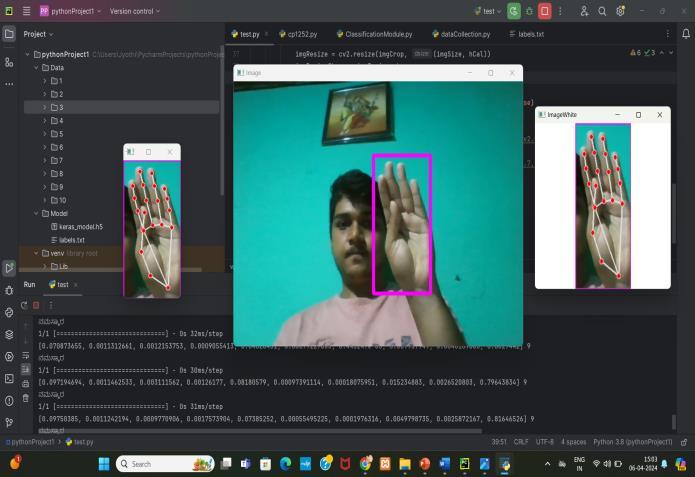This screenshot has width=695, height=477.
Task: Click the 4 spaces indent setting
Action: (574, 442)
